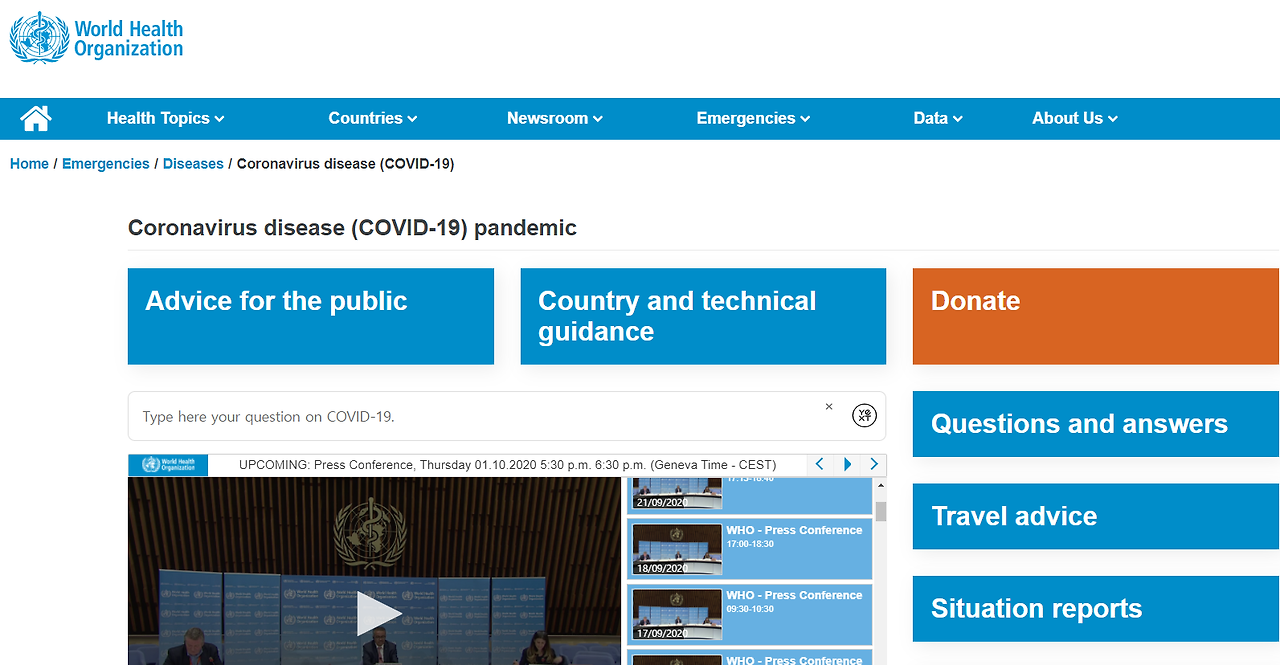Viewport: 1280px width, 665px height.
Task: Click the UPCOMING Press Conference ticker text
Action: (x=507, y=465)
